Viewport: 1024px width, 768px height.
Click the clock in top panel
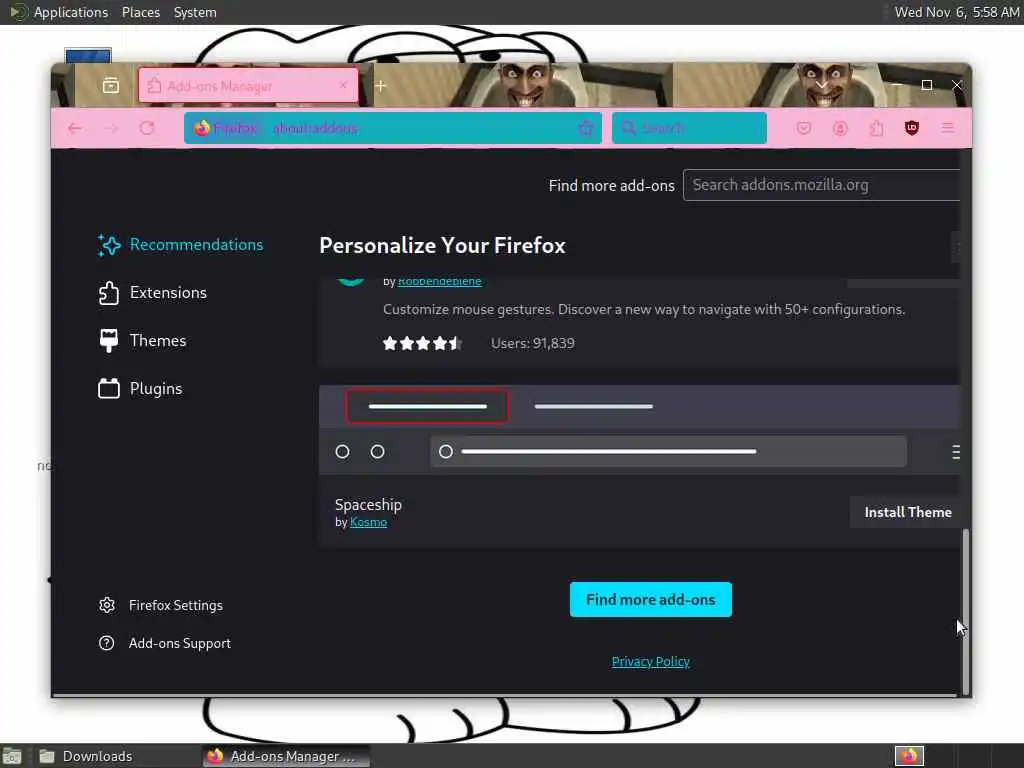point(957,12)
